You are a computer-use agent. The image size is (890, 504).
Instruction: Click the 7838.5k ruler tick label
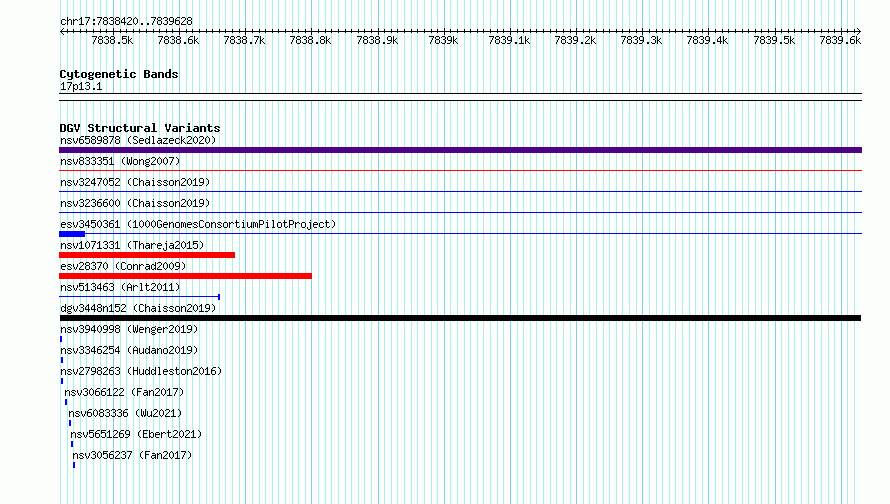tap(112, 40)
